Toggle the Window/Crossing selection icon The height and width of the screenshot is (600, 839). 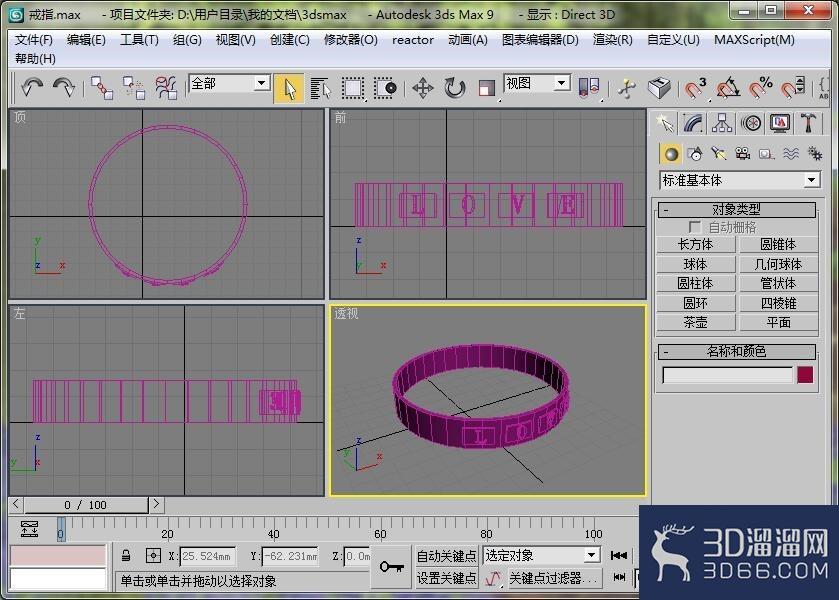(385, 88)
